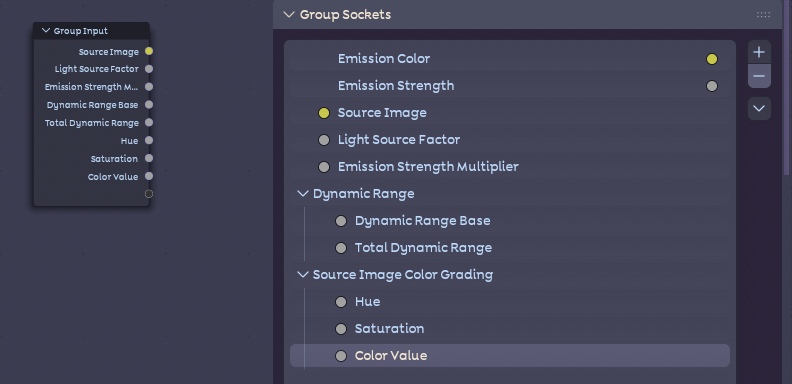
Task: Click the empty bottom socket of Group Input node
Action: 149,194
